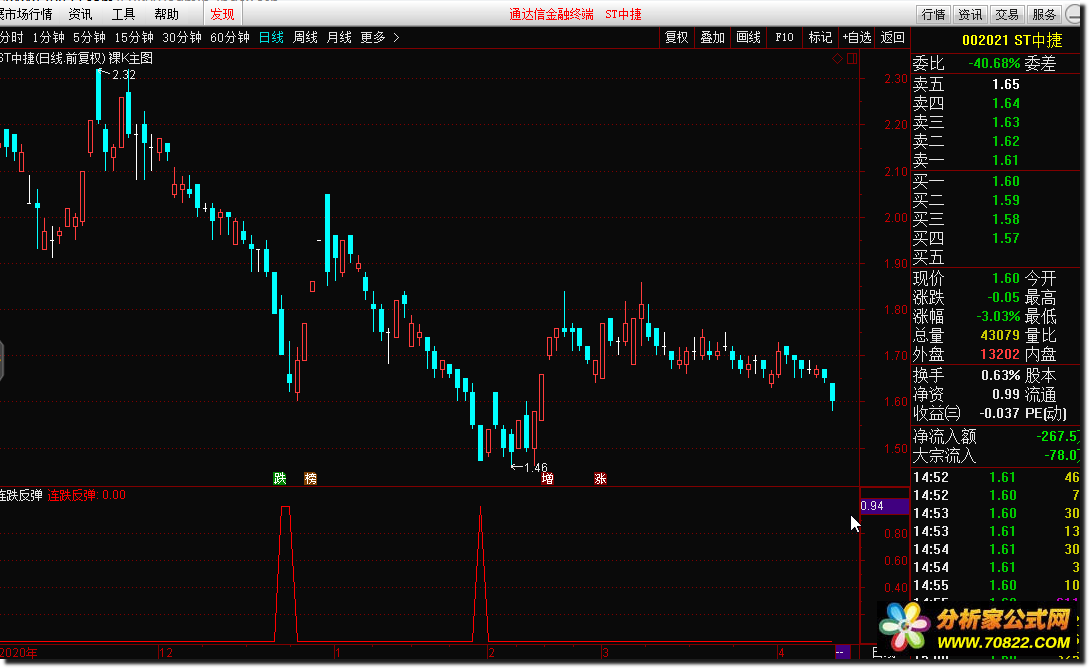
Task: Click the red 涨 marker under chart
Action: (601, 478)
